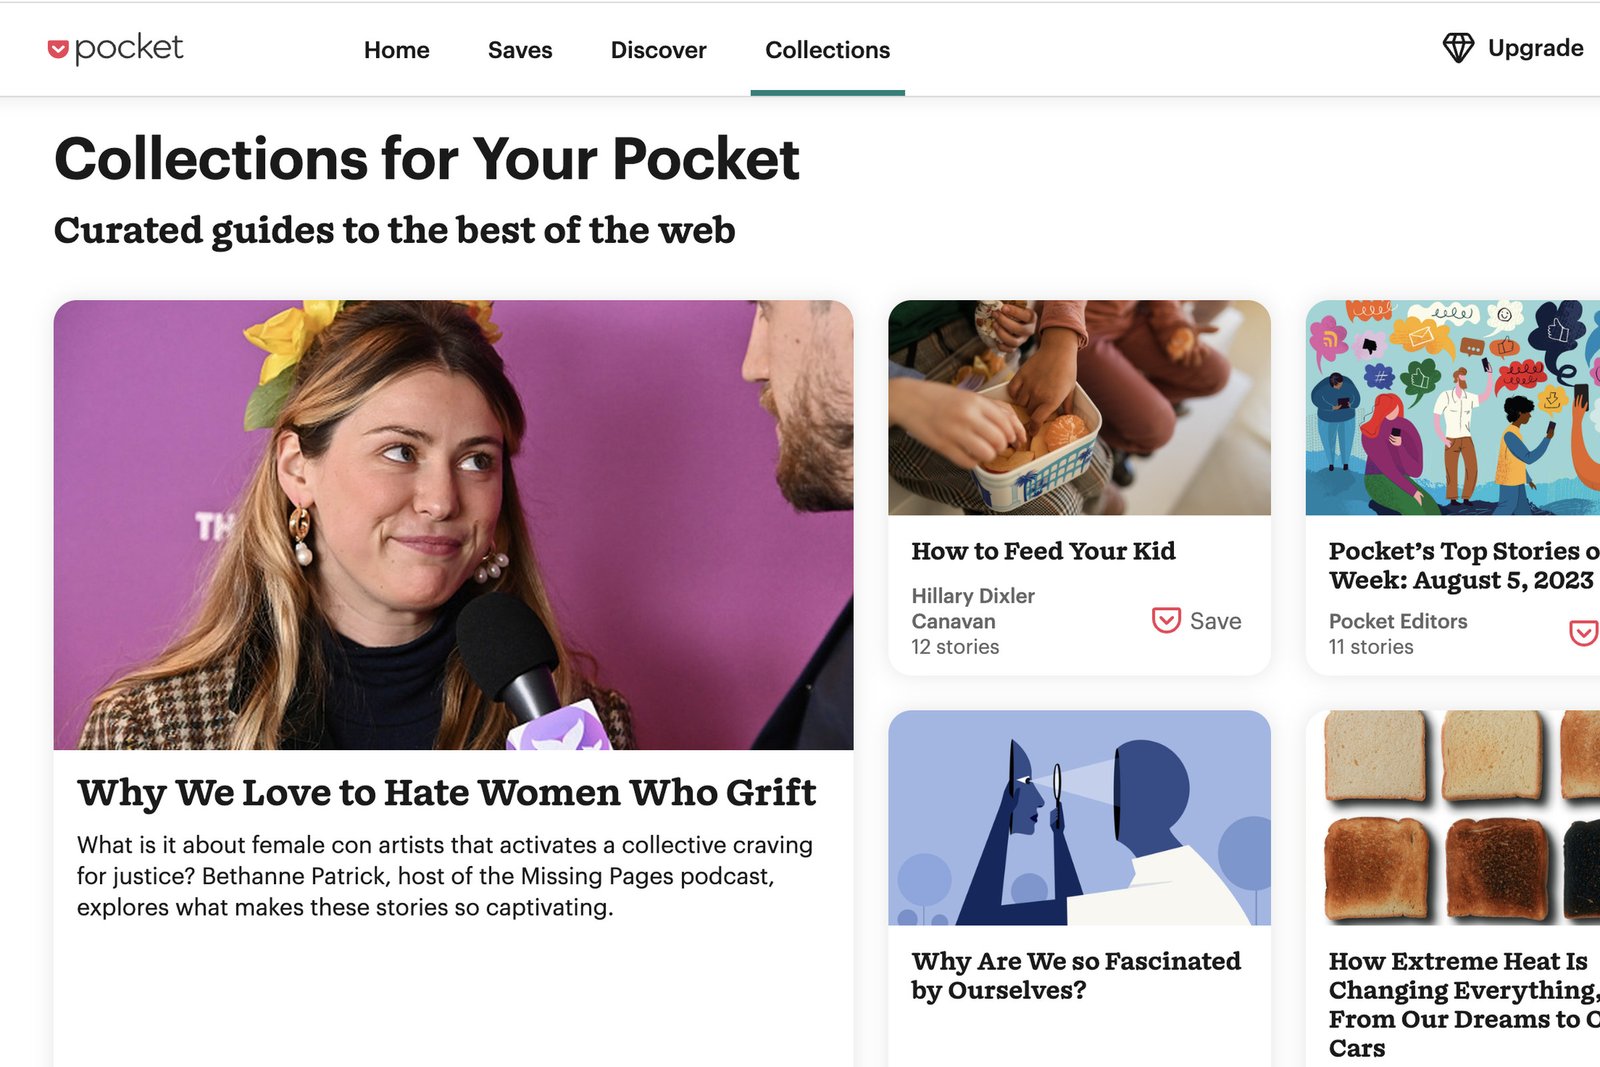
Task: Open Pocket's Top Stories August 5, 2023 link
Action: pyautogui.click(x=1461, y=565)
